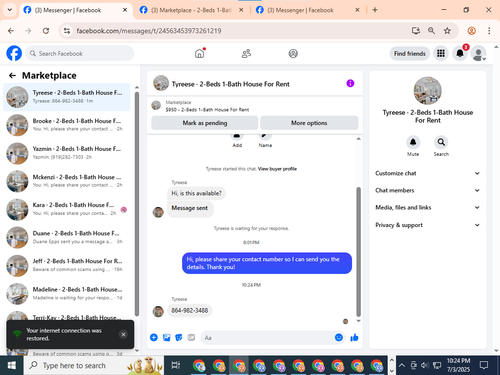The width and height of the screenshot is (500, 375).
Task: Open Task View on the taskbar
Action: (x=175, y=366)
